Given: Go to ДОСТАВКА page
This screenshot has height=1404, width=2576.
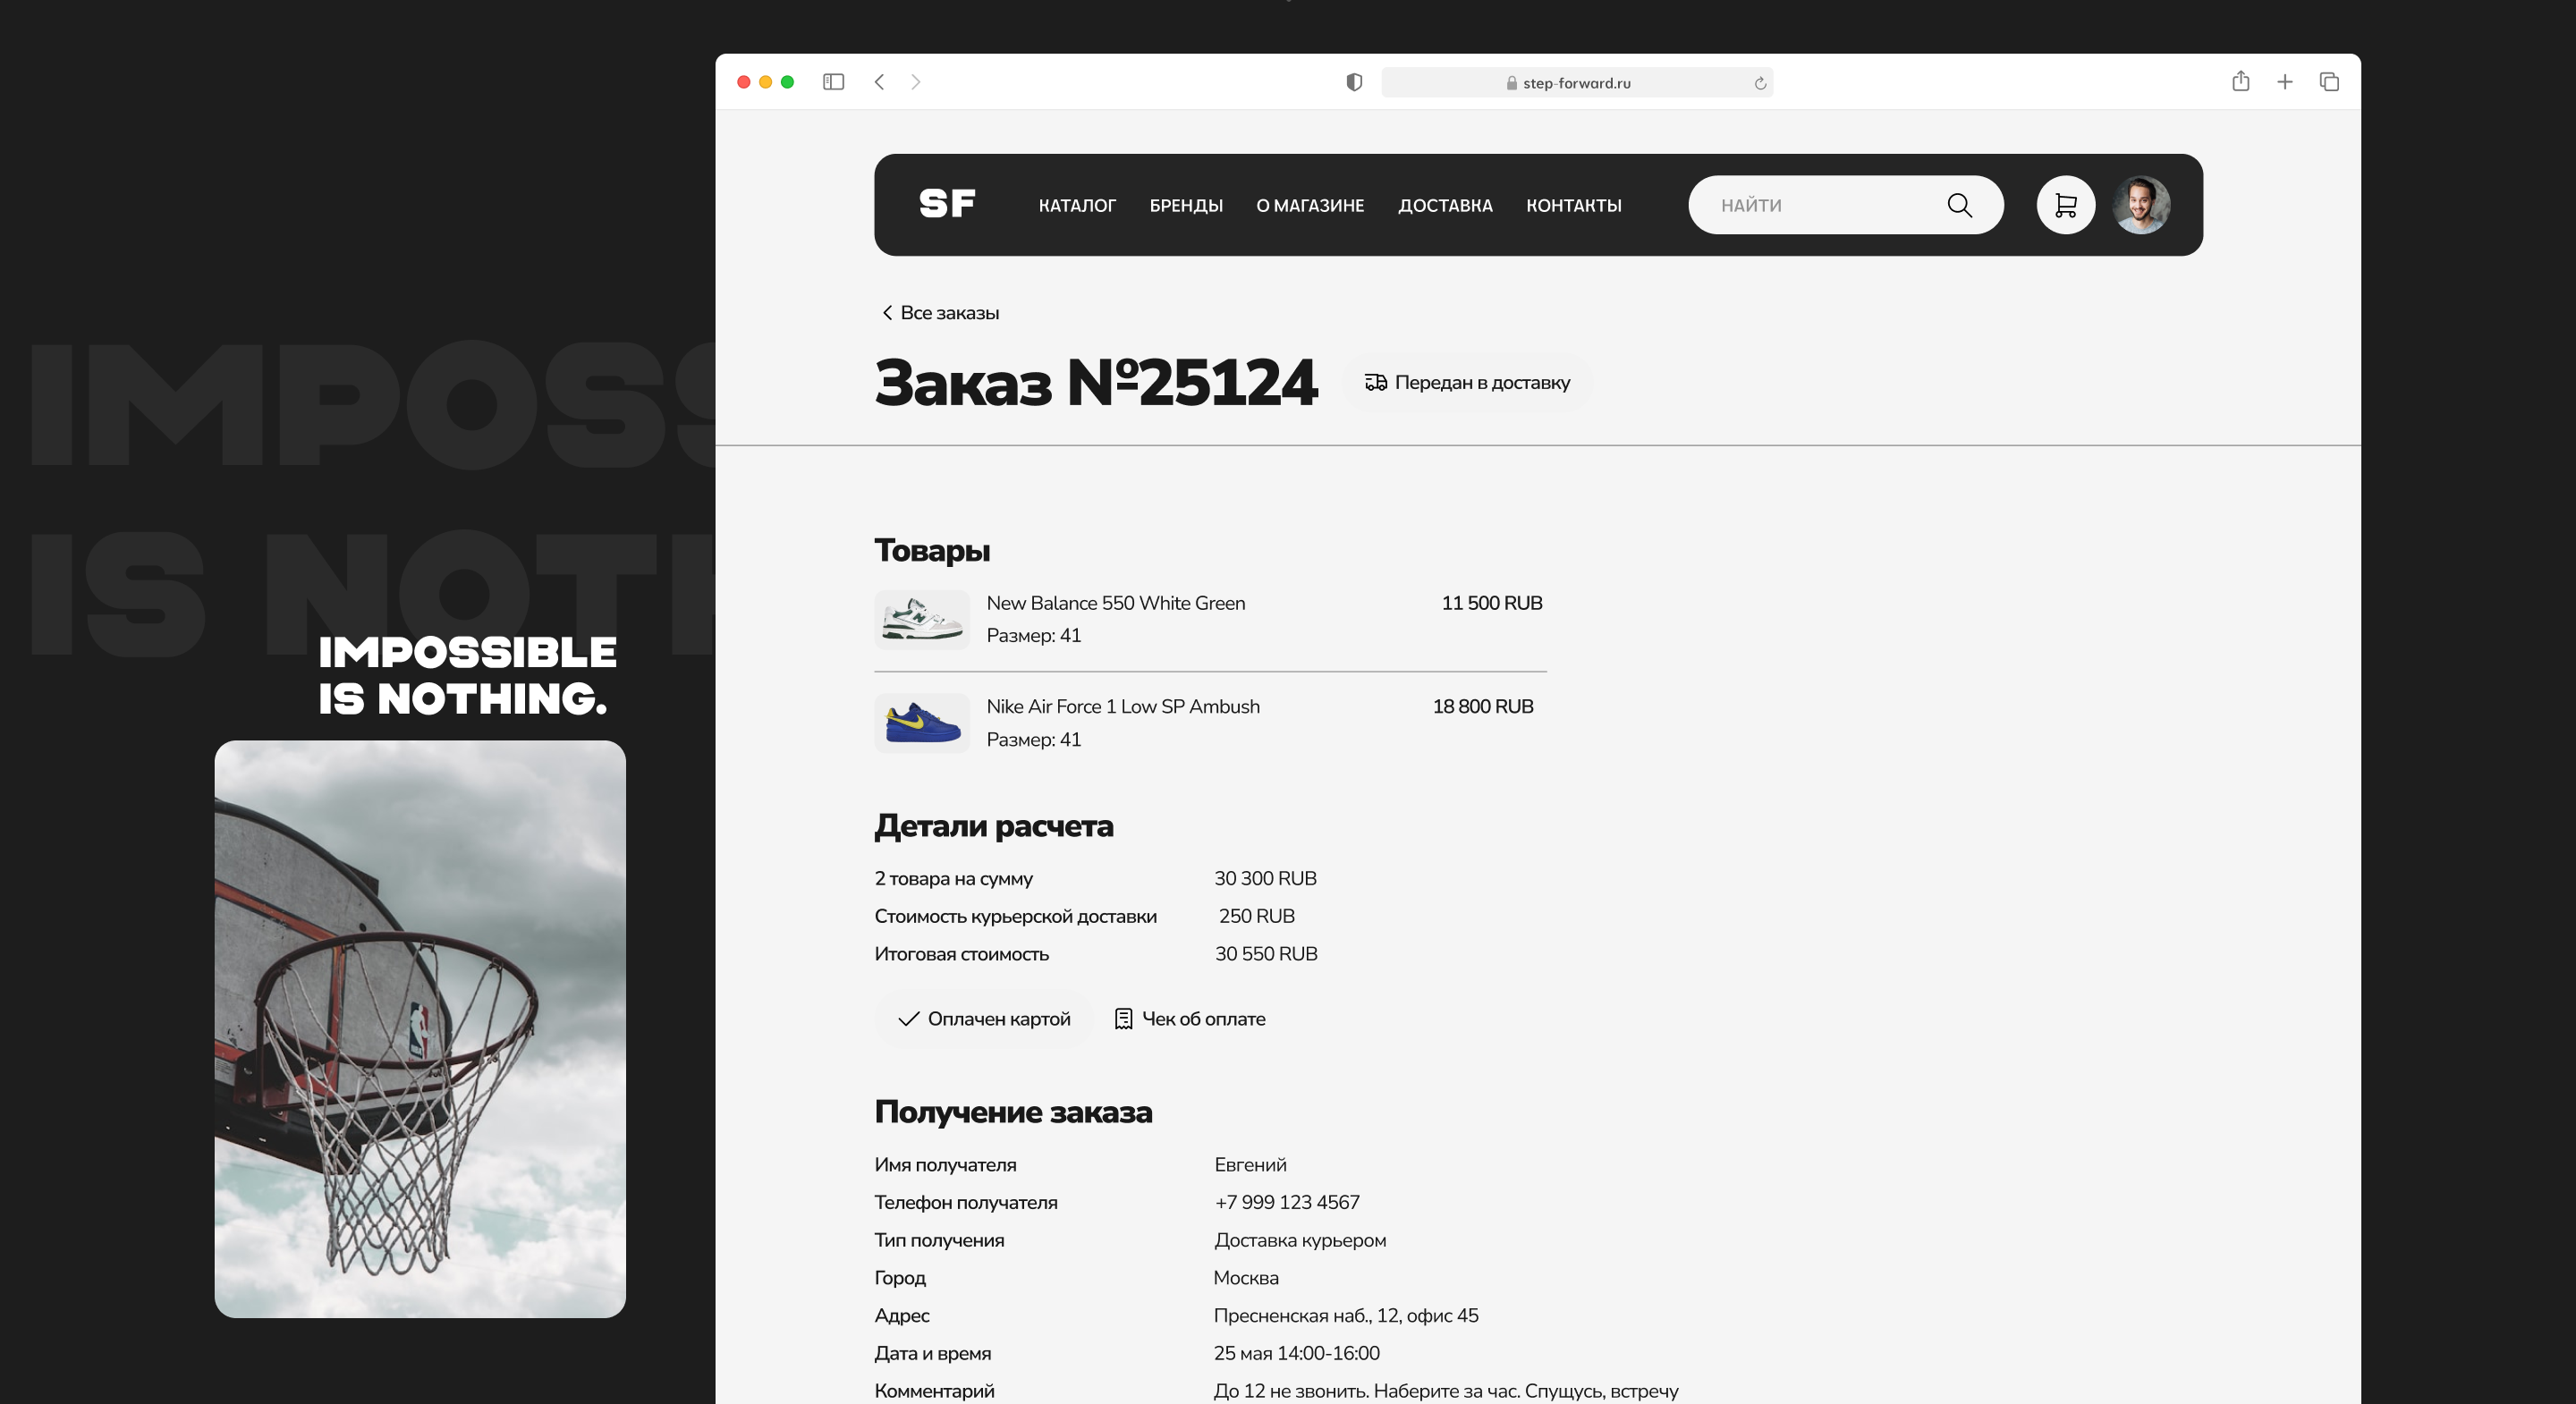Looking at the screenshot, I should click(x=1444, y=206).
